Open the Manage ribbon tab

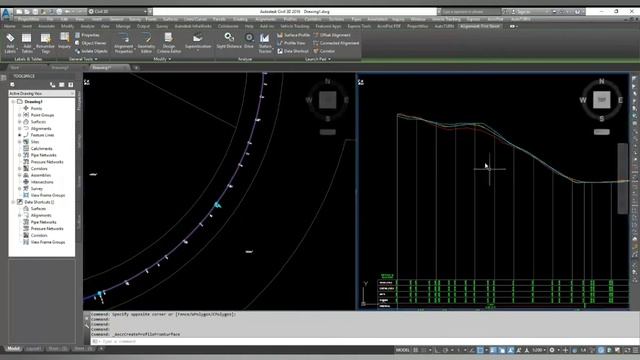click(123, 26)
